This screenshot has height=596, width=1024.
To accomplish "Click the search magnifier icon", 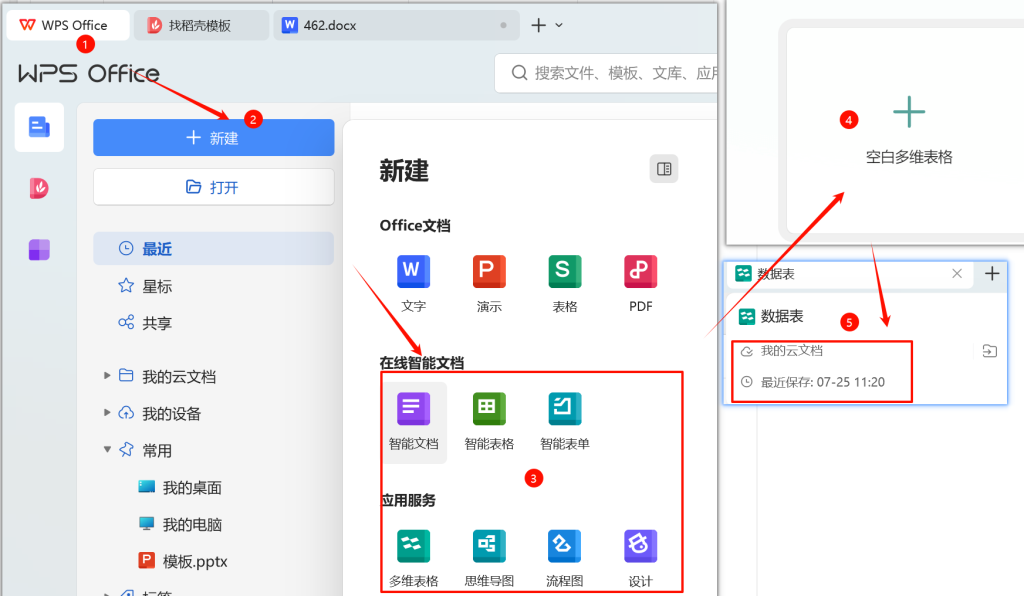I will pyautogui.click(x=519, y=72).
